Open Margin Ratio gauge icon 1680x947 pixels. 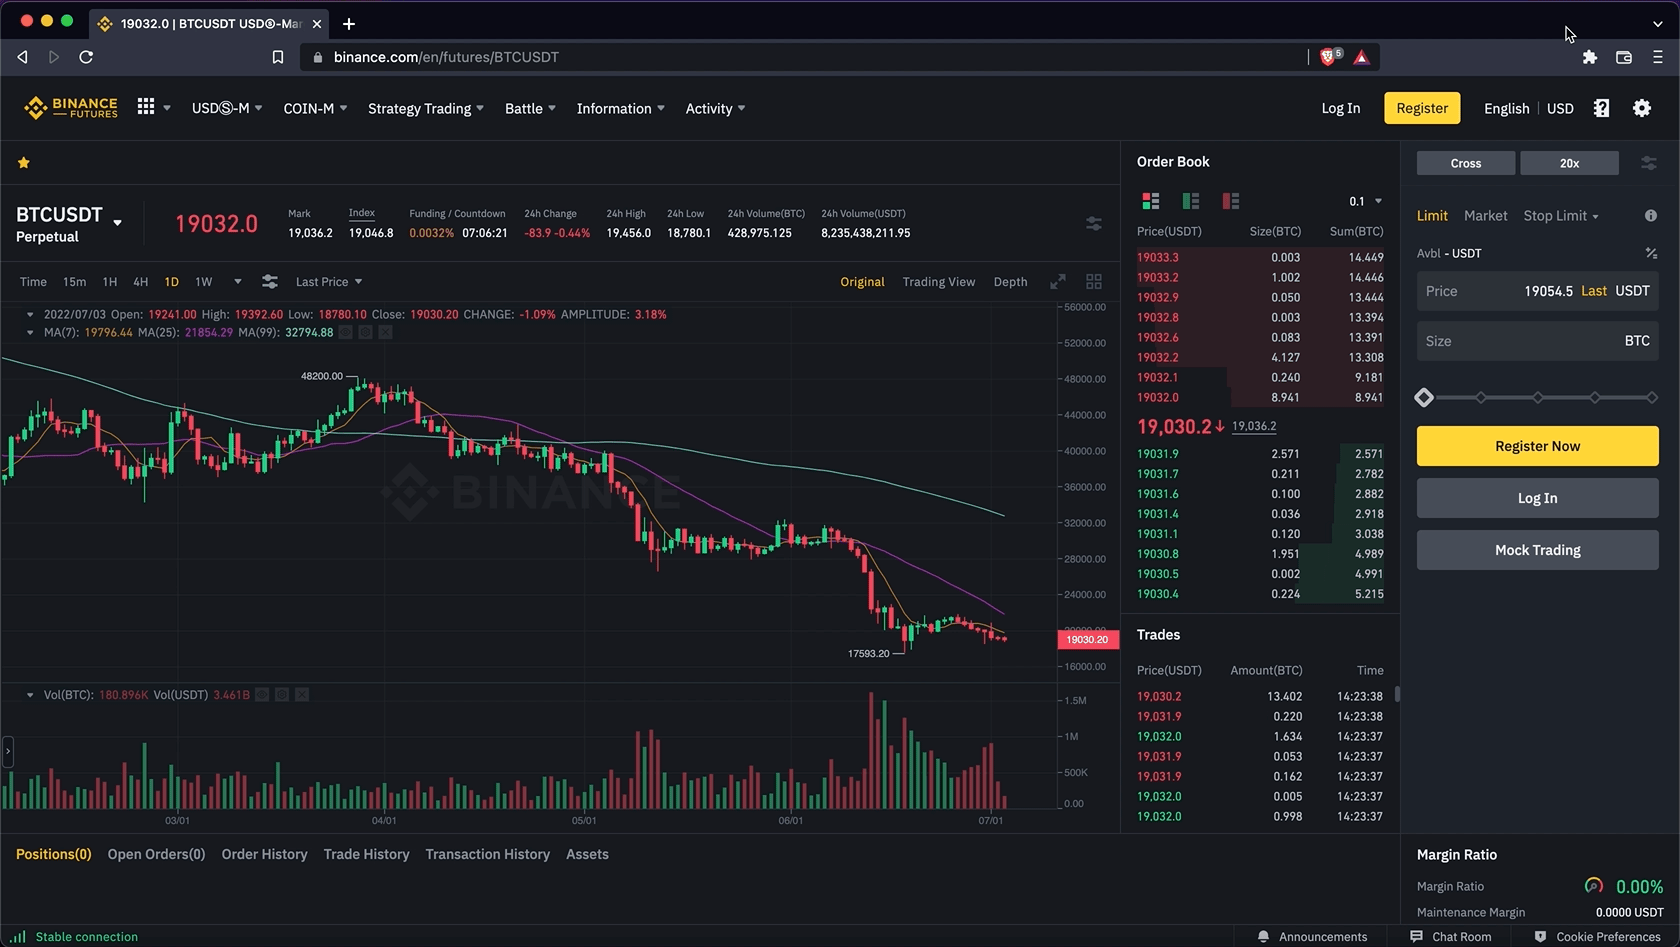(1594, 886)
